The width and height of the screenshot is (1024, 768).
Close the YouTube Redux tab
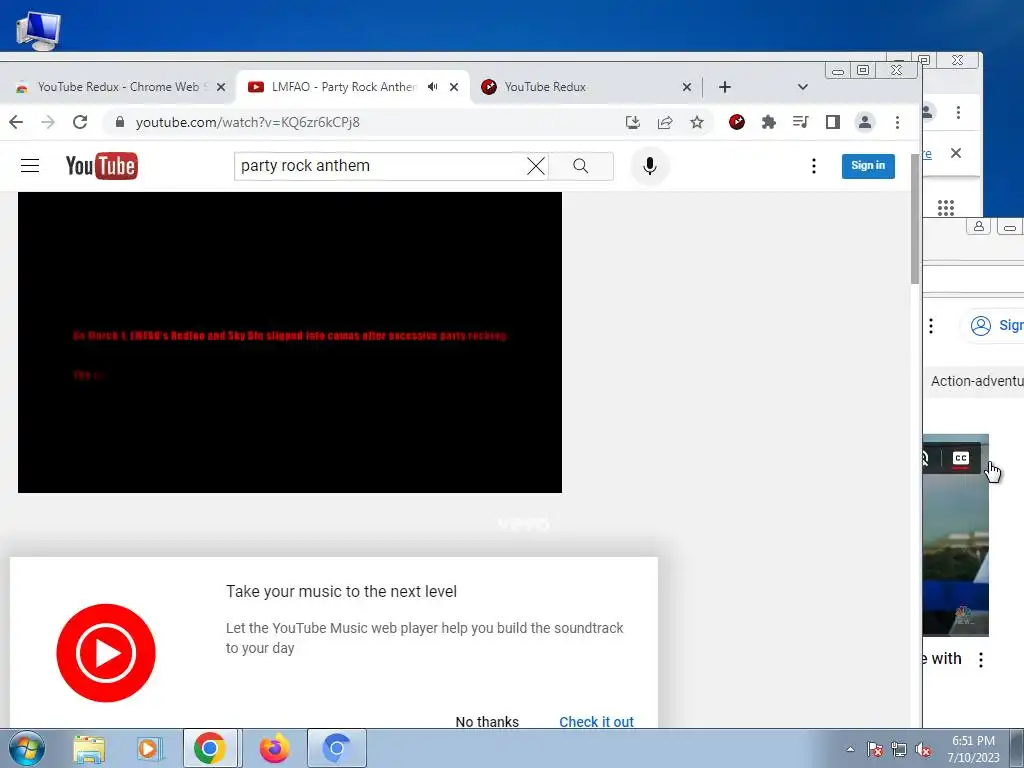click(x=686, y=87)
